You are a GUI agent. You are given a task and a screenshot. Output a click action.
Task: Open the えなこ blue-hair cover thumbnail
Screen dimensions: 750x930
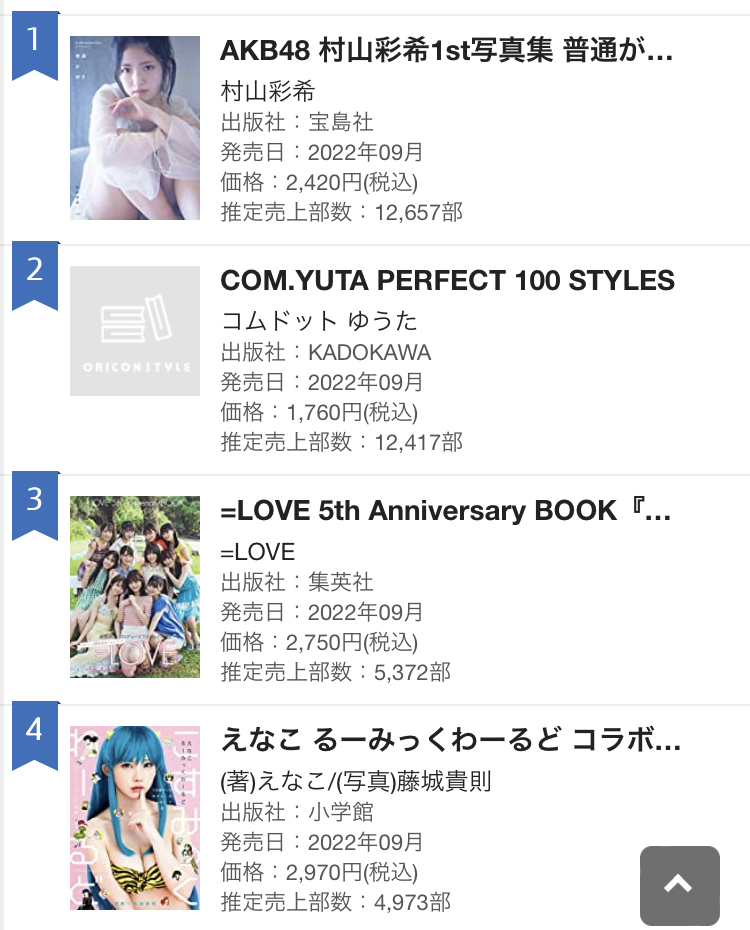[x=135, y=818]
